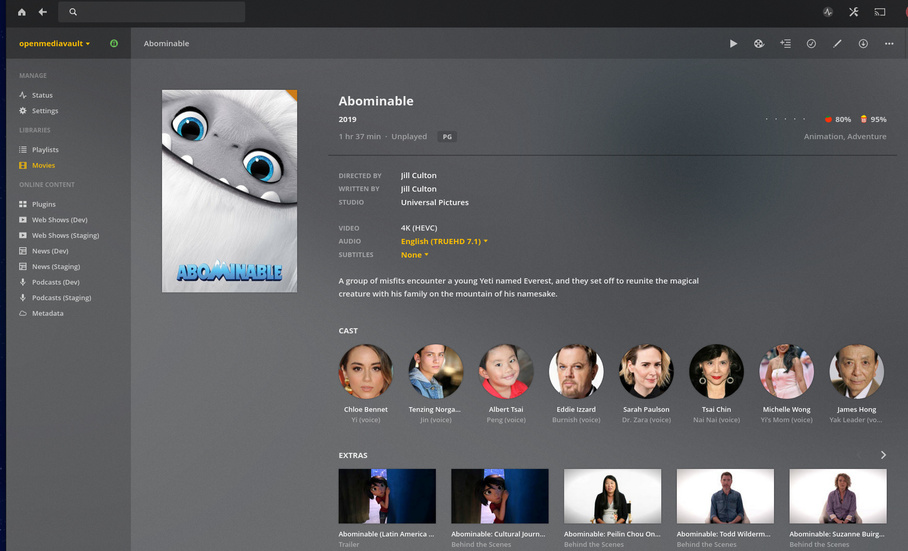
Task: Focus the search field in the top bar
Action: tap(152, 12)
